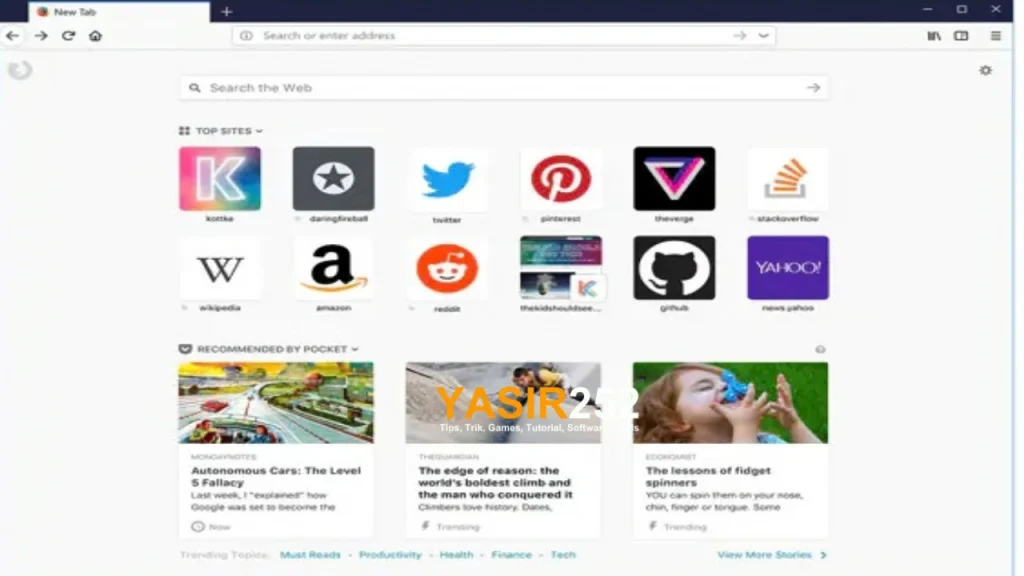Click the go arrow in address bar

[x=739, y=36]
